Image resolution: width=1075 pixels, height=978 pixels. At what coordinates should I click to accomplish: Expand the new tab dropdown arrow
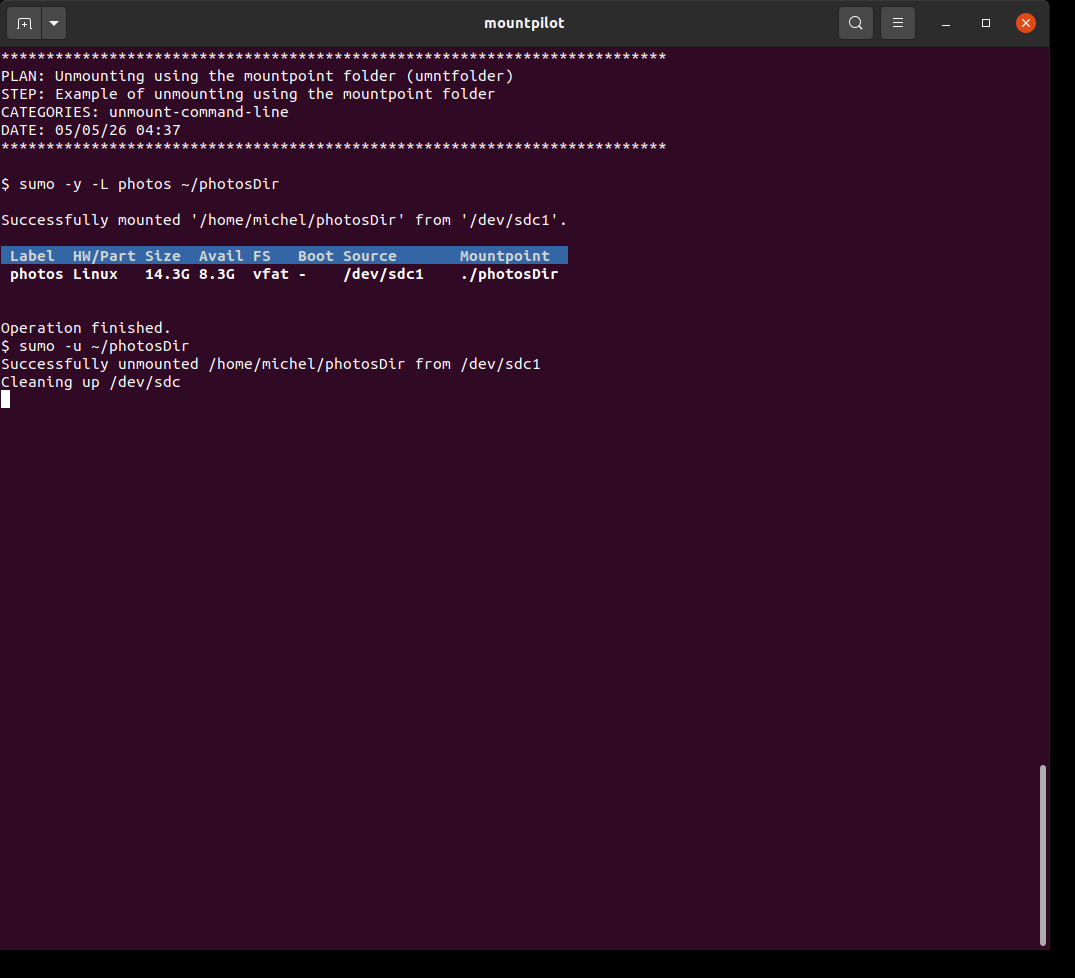(x=54, y=23)
